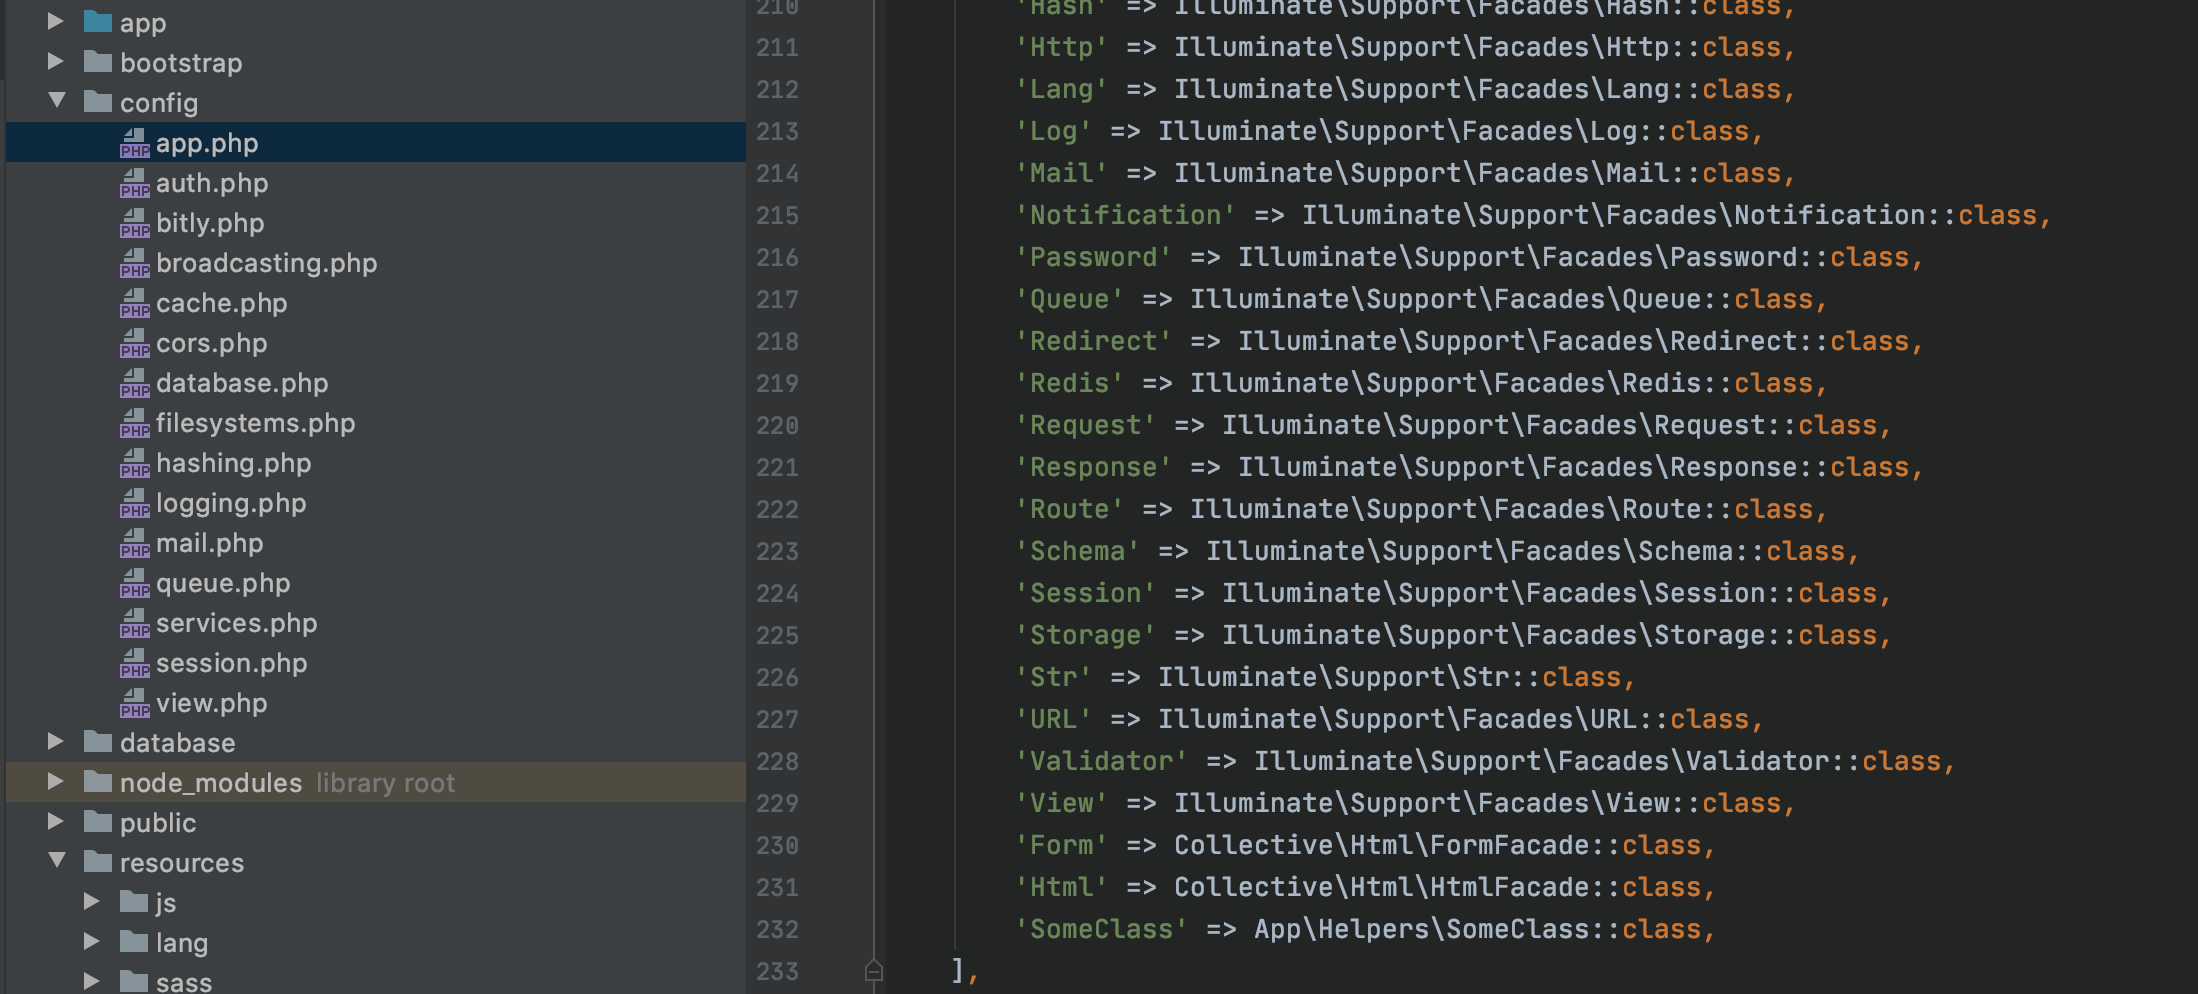This screenshot has height=994, width=2198.
Task: Click the PHP icon beside queue.php
Action: [135, 583]
